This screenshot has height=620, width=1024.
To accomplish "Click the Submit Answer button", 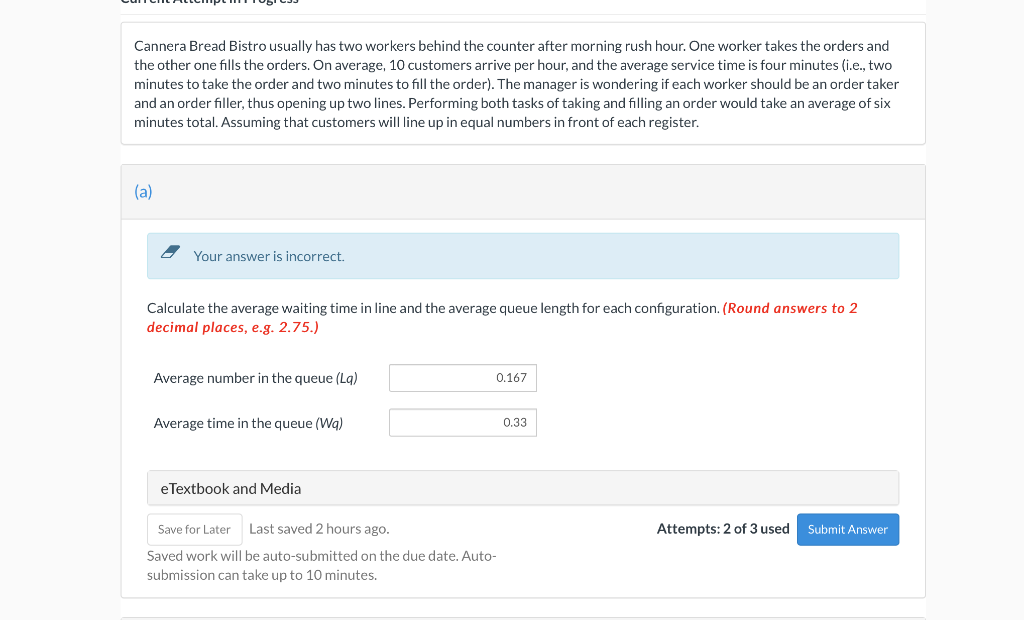I will pyautogui.click(x=847, y=529).
